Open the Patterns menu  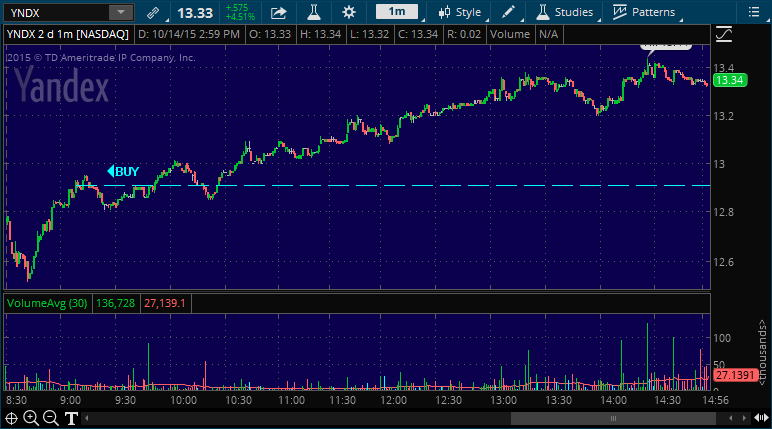644,12
